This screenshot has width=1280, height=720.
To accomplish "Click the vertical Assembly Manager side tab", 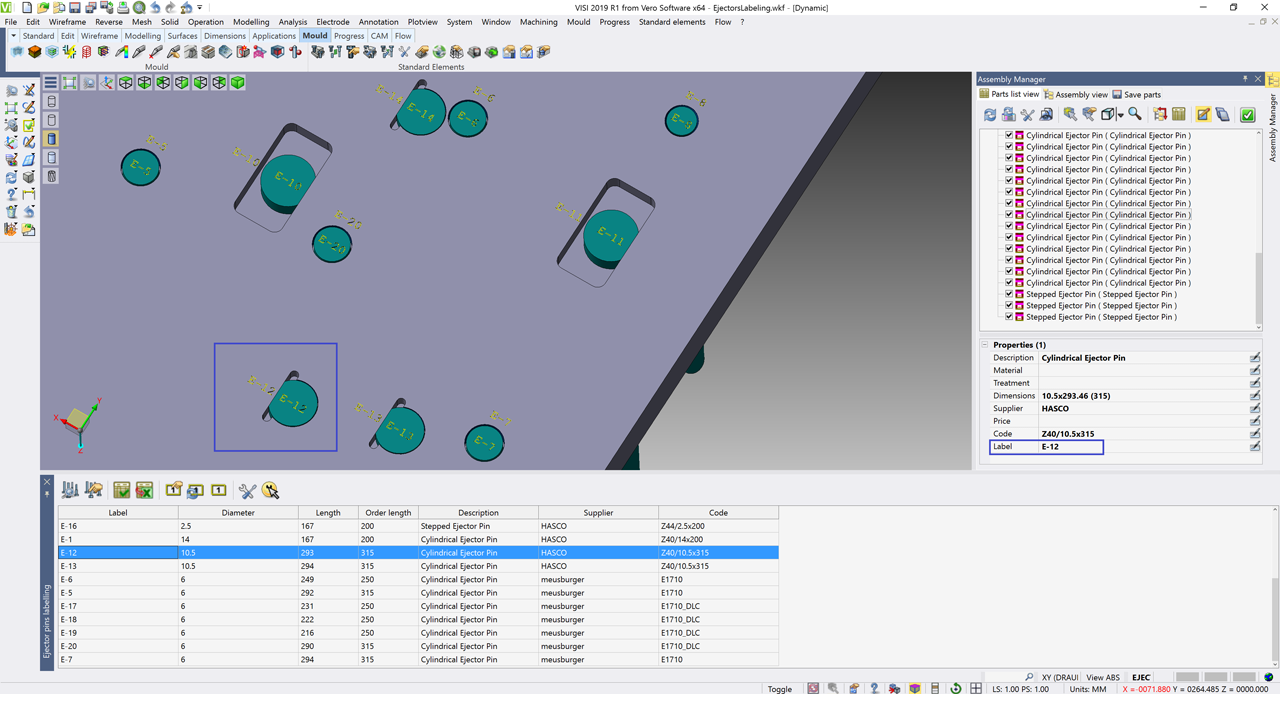I will click(1273, 127).
